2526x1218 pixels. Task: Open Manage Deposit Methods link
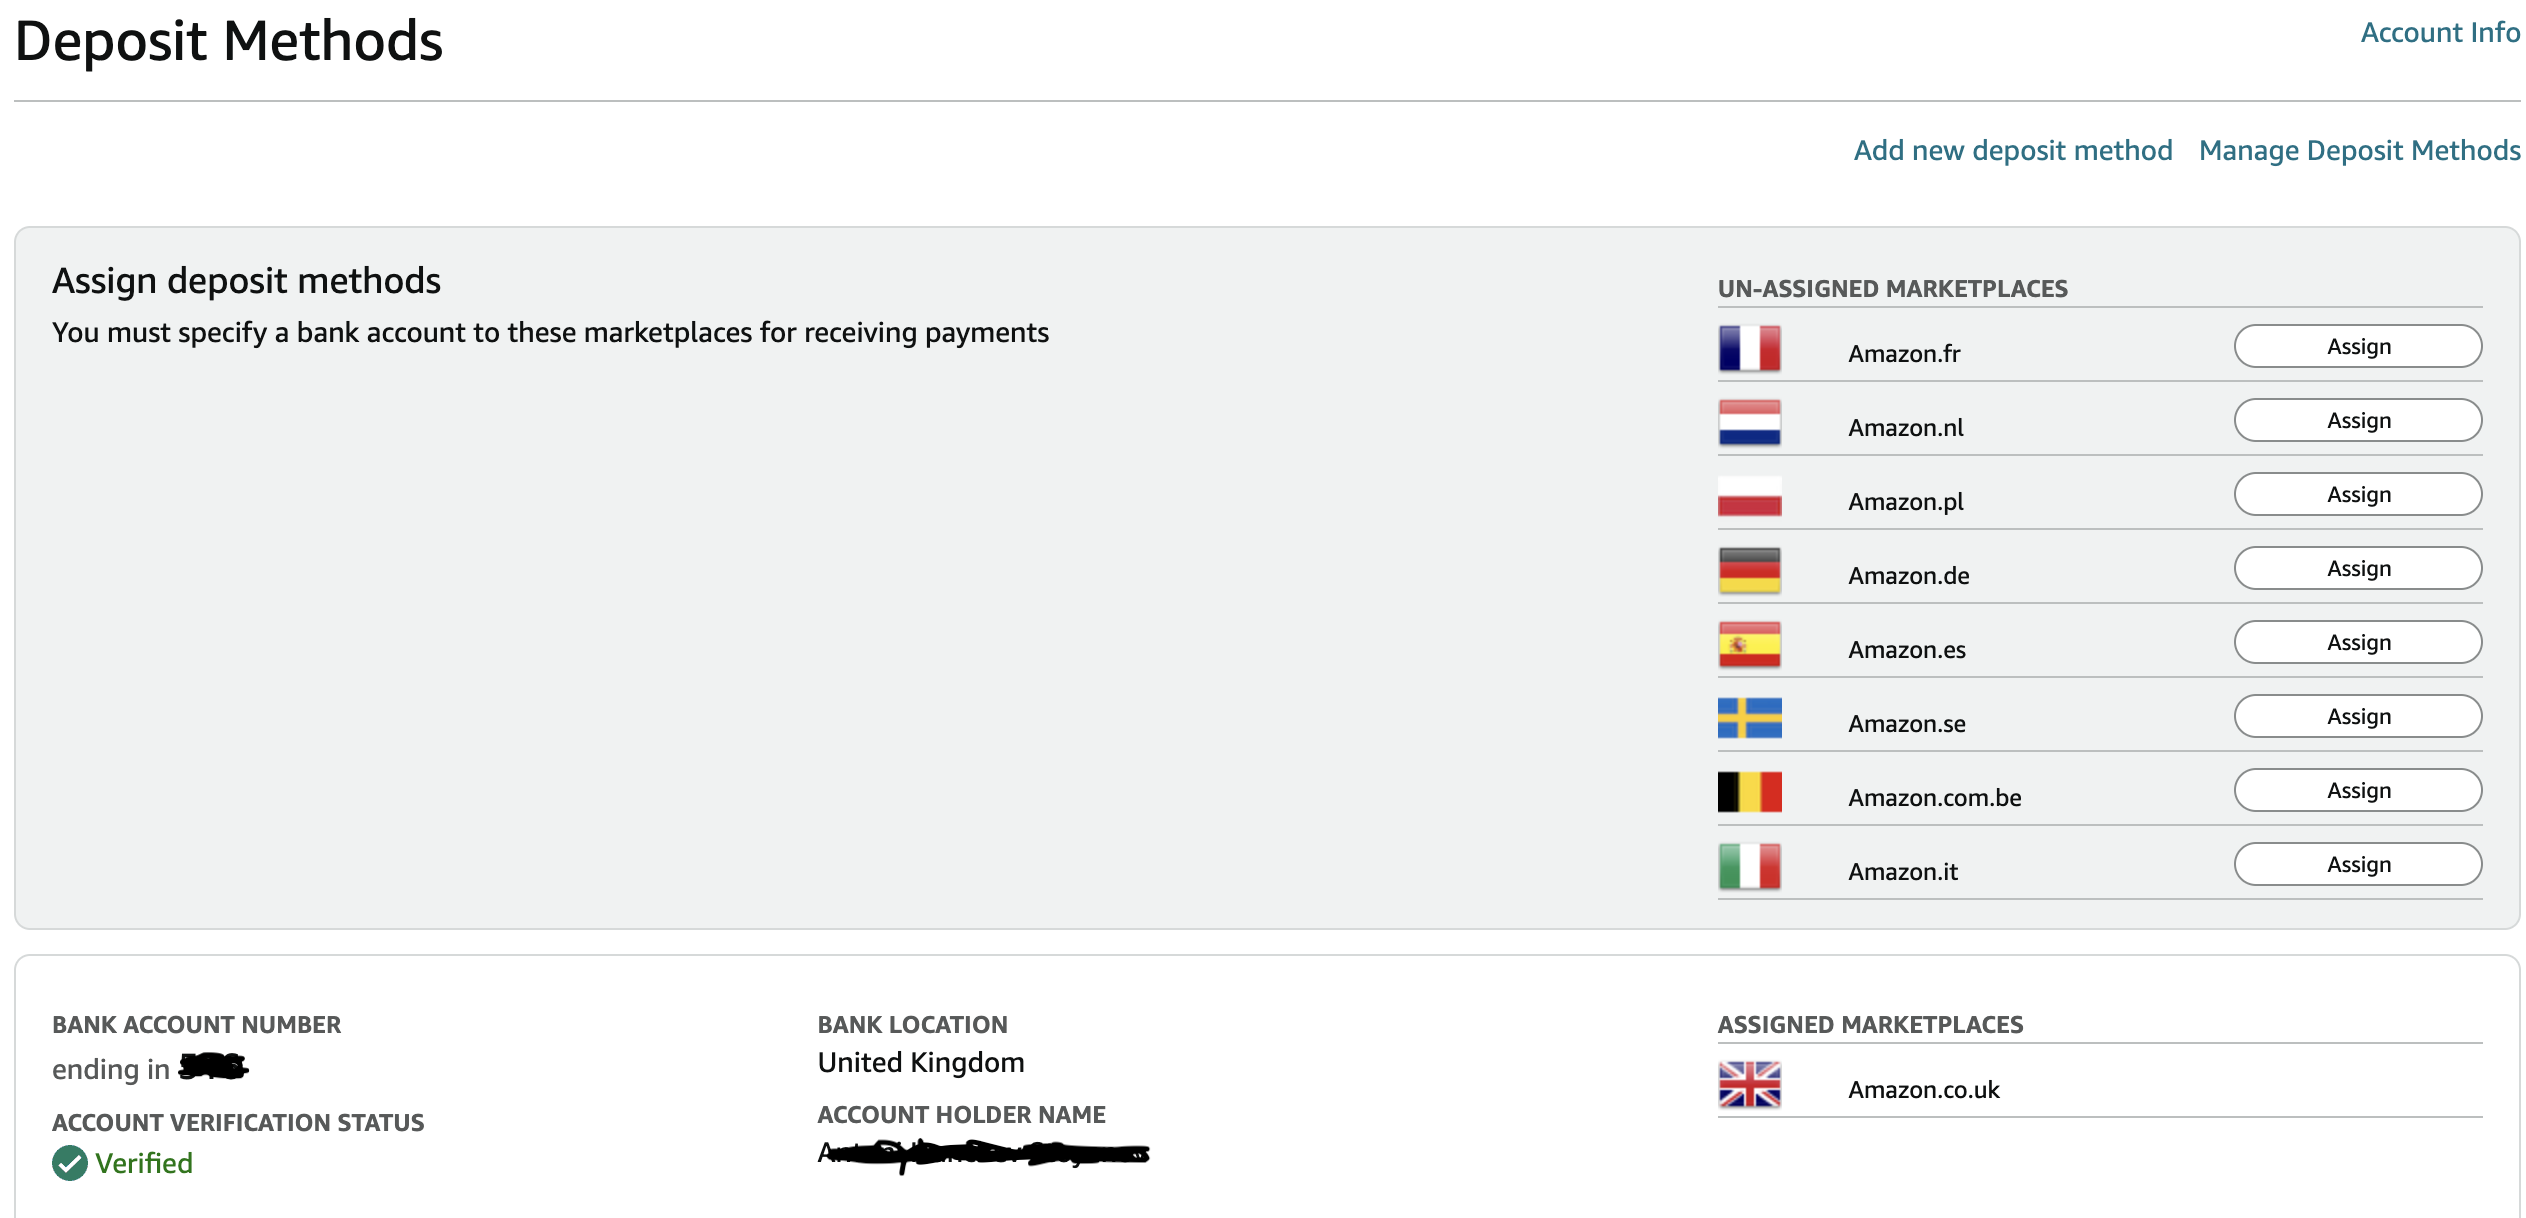pyautogui.click(x=2359, y=150)
